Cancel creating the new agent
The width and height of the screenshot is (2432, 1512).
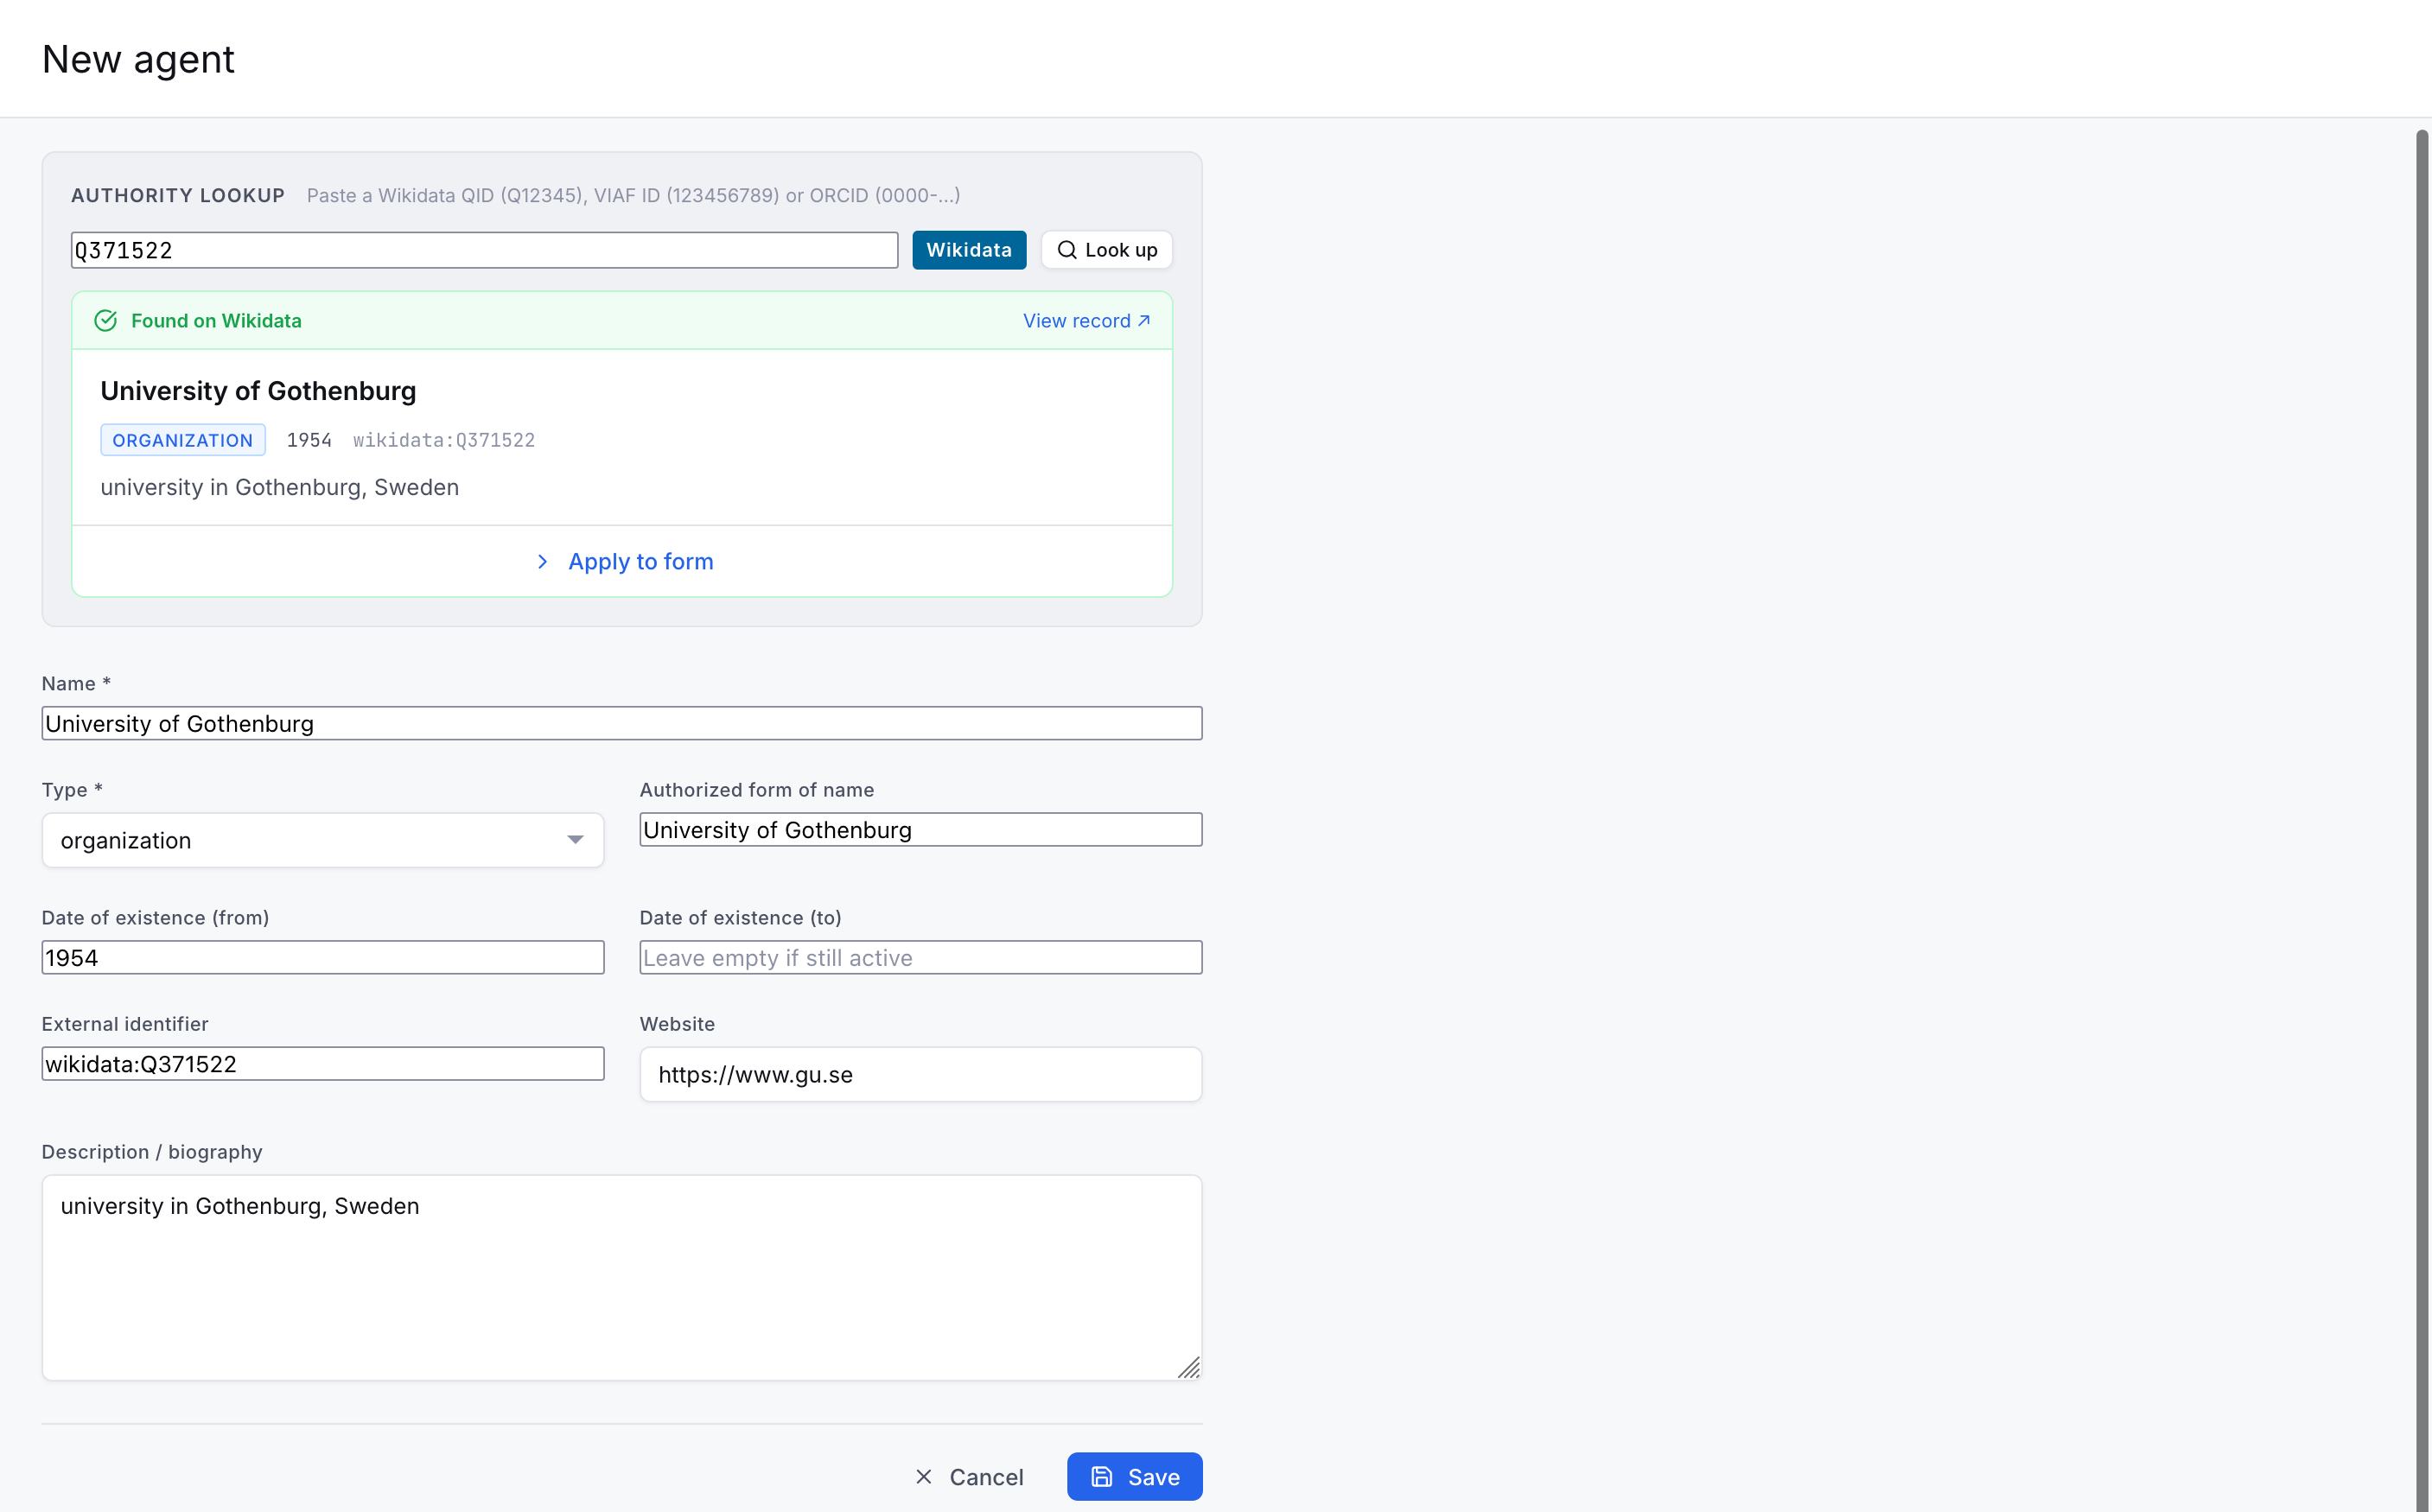[x=969, y=1477]
